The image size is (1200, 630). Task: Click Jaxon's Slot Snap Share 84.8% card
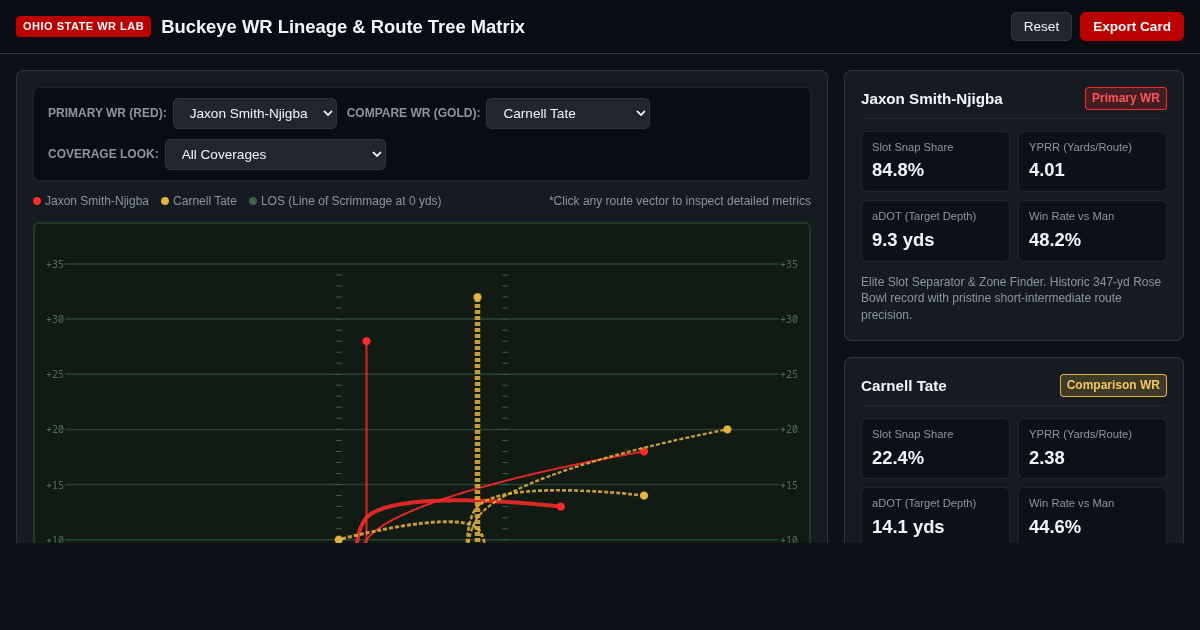[x=935, y=161]
